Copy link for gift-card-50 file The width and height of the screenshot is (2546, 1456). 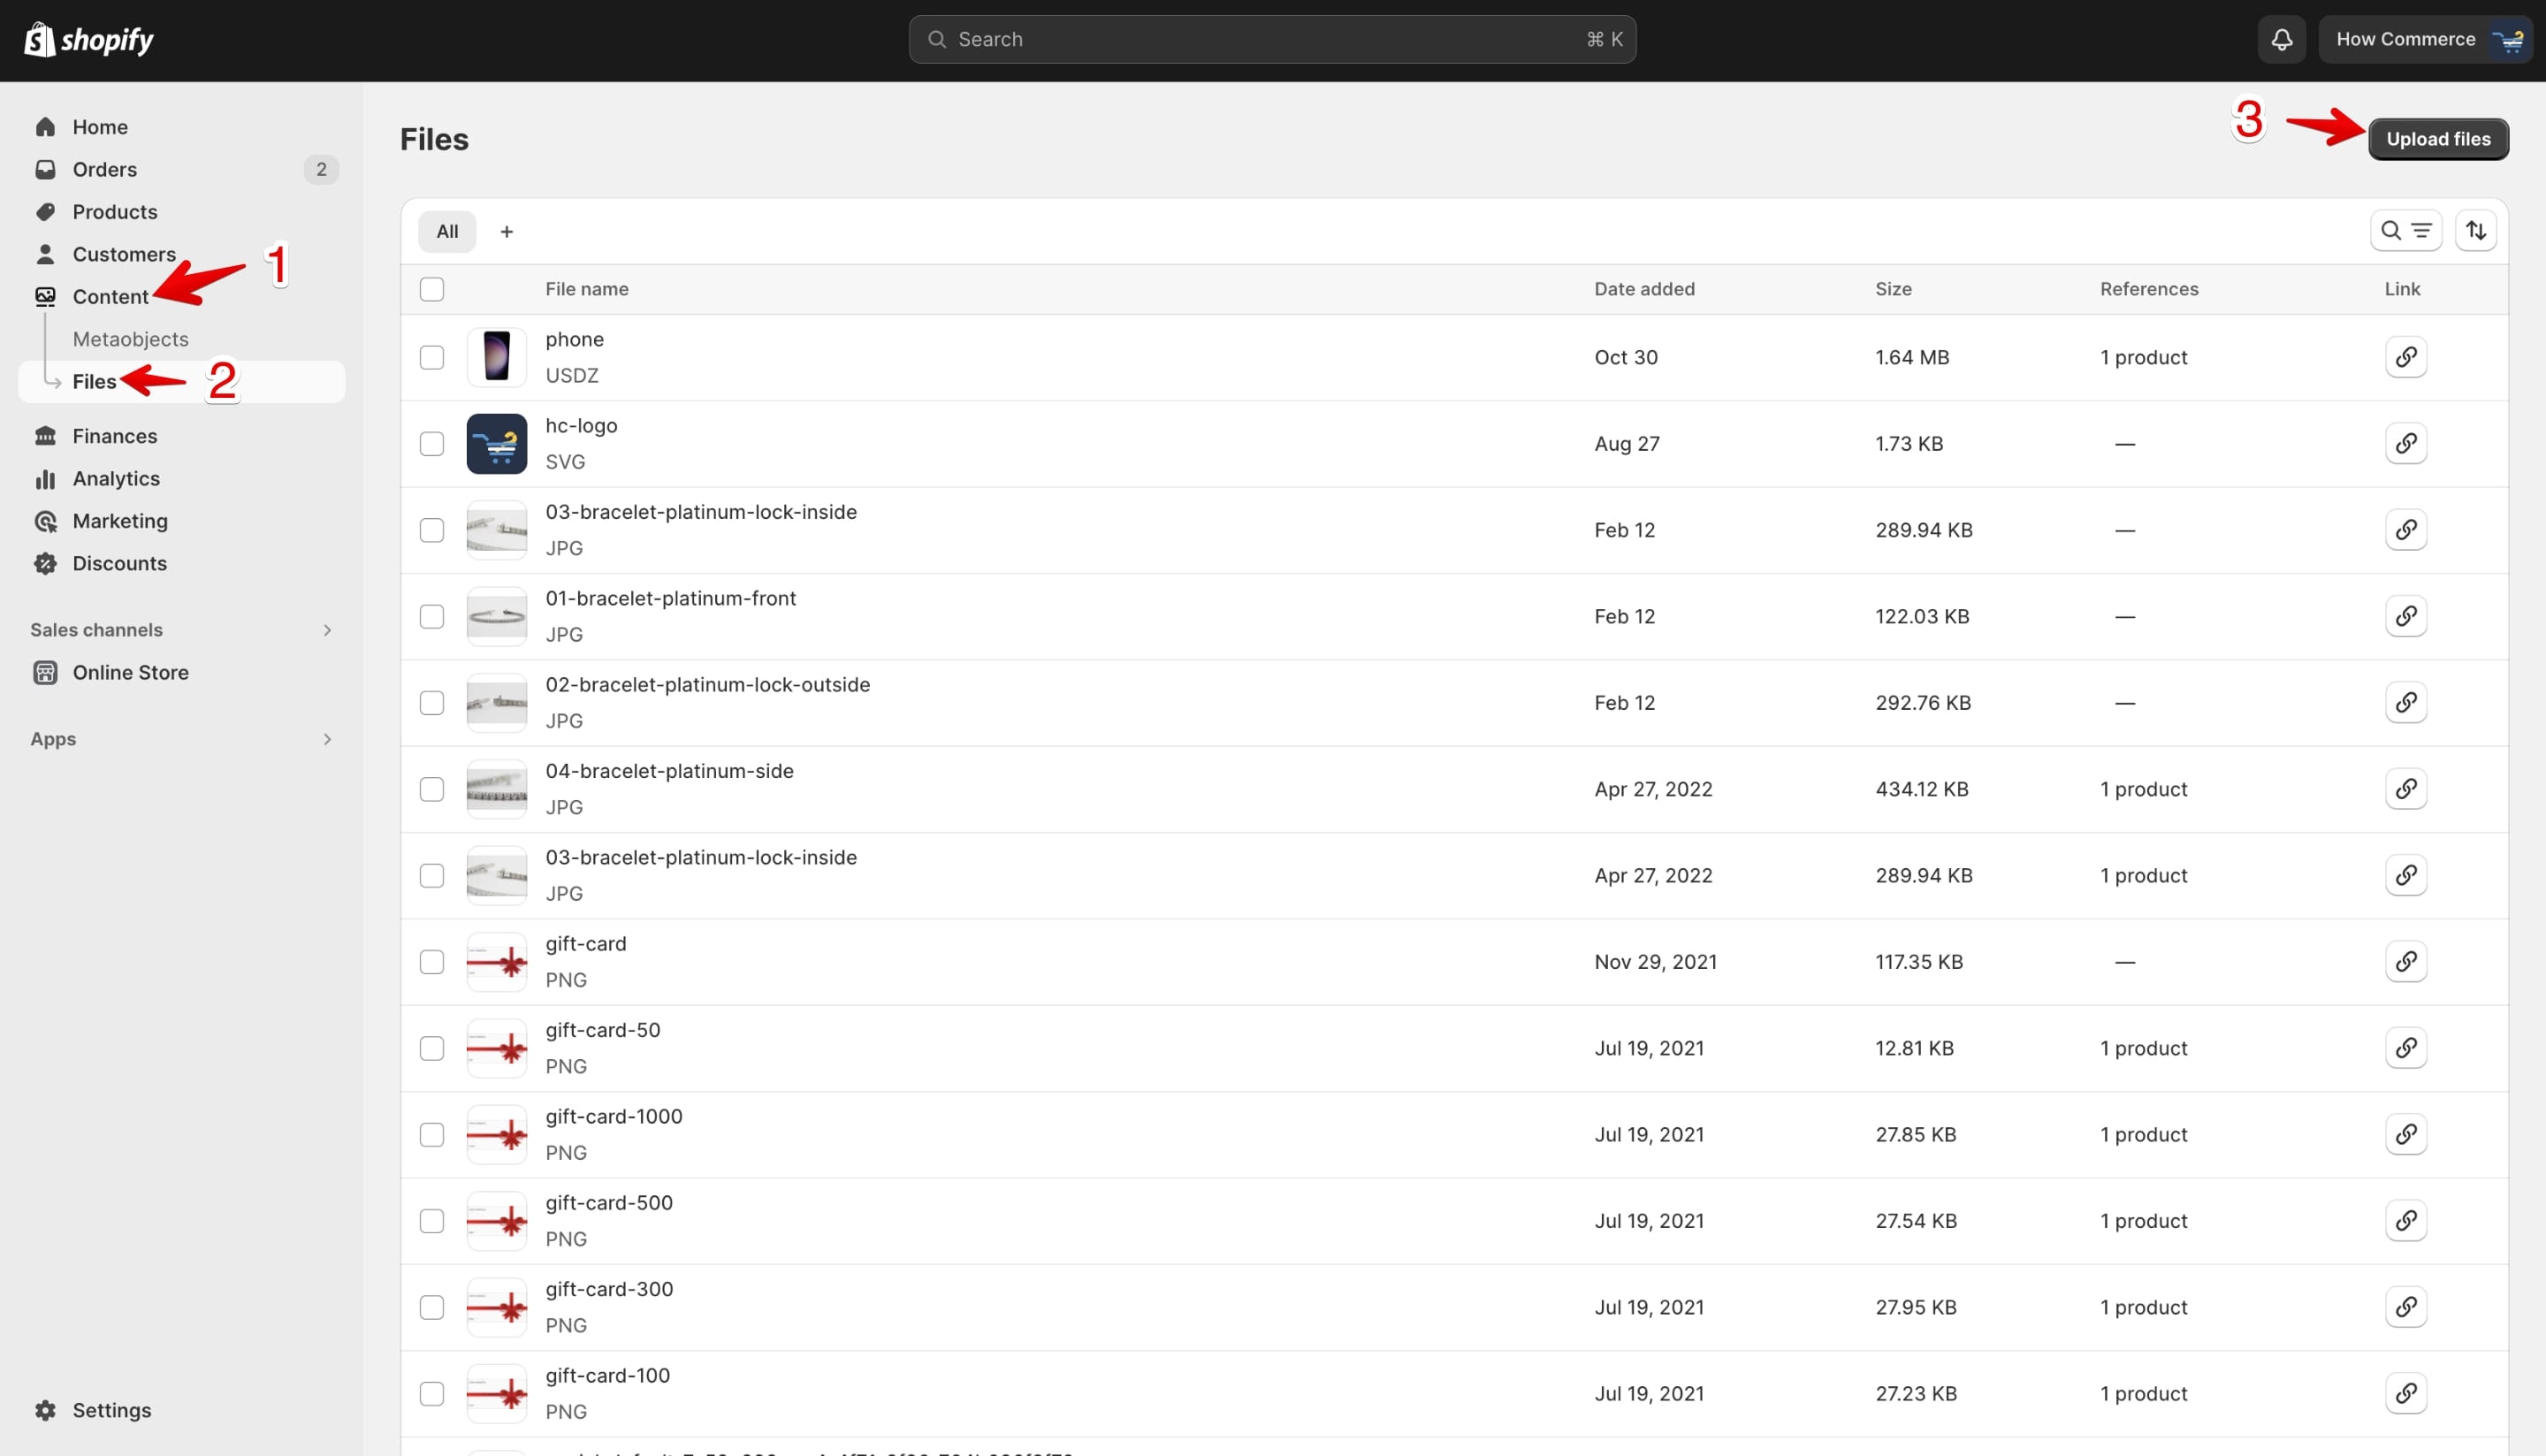pyautogui.click(x=2406, y=1048)
